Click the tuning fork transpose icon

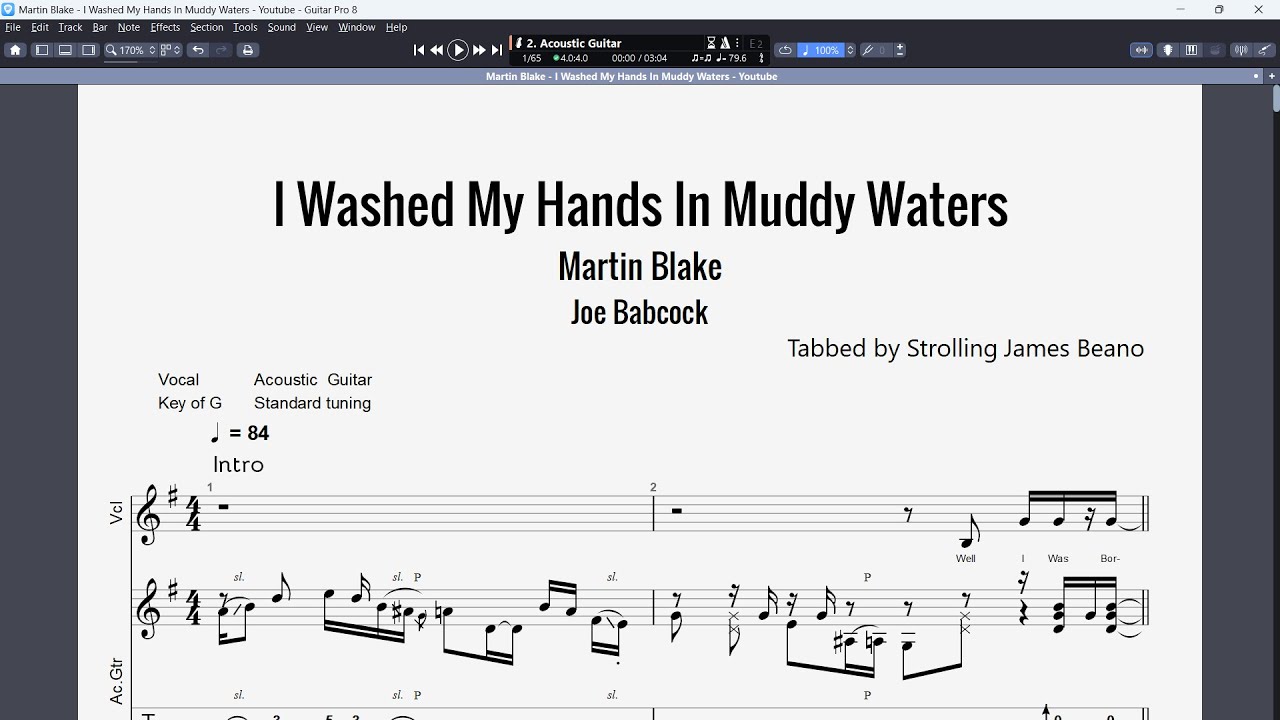pyautogui.click(x=868, y=50)
